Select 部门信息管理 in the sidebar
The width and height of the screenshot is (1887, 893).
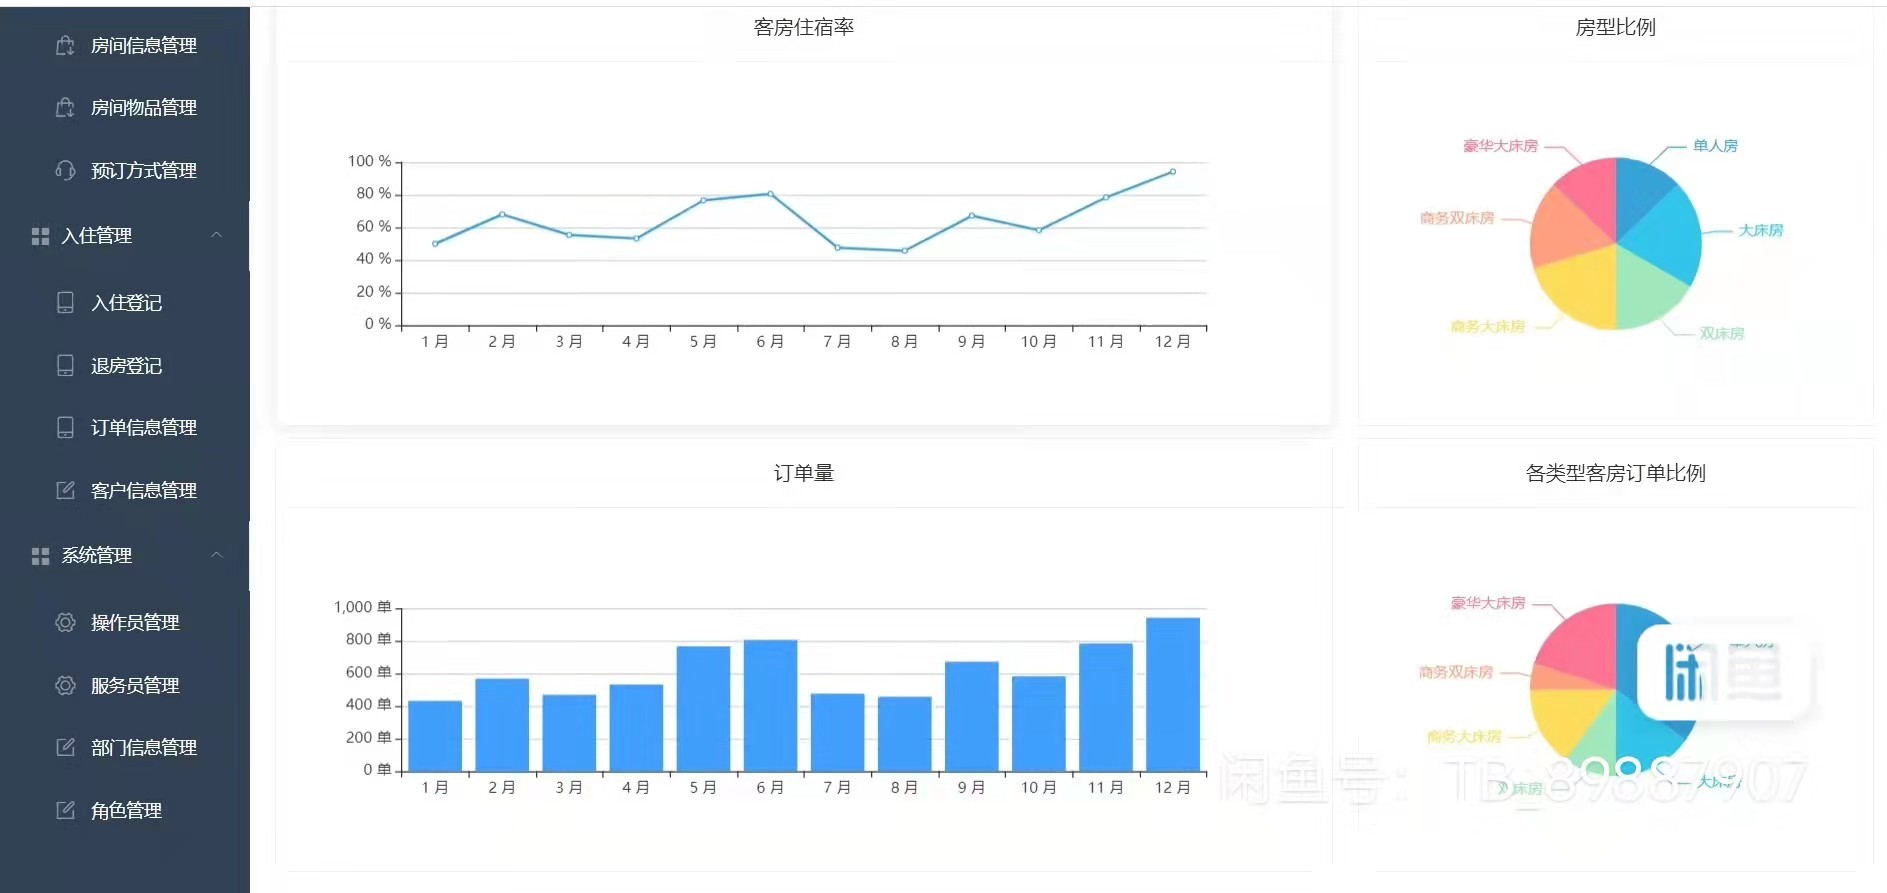click(144, 748)
